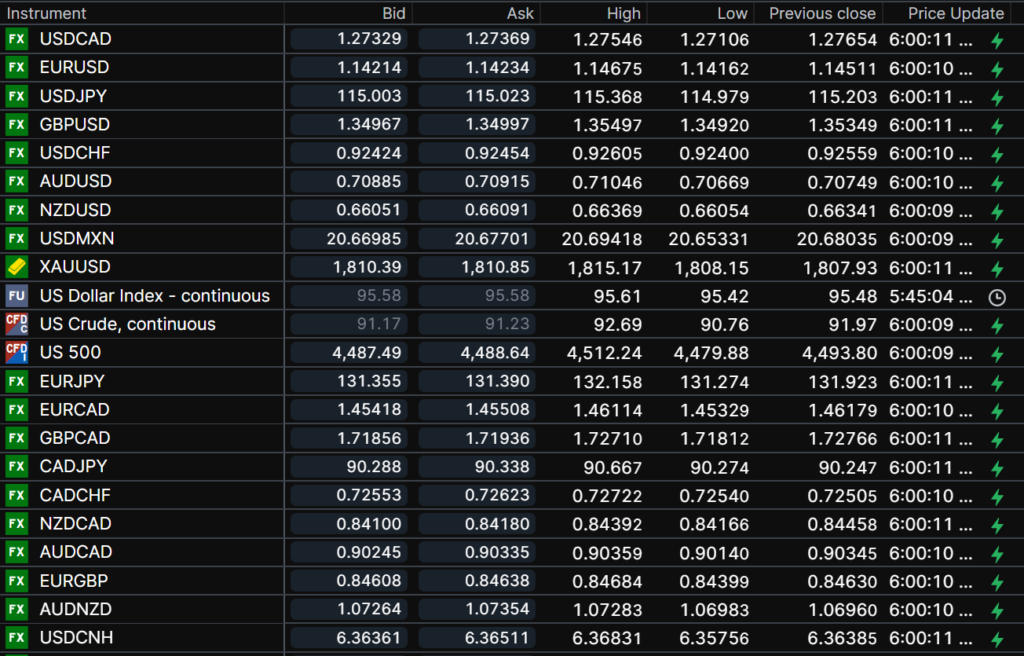Click the green lightning icon in GBPCAD row
The width and height of the screenshot is (1024, 656).
[996, 440]
